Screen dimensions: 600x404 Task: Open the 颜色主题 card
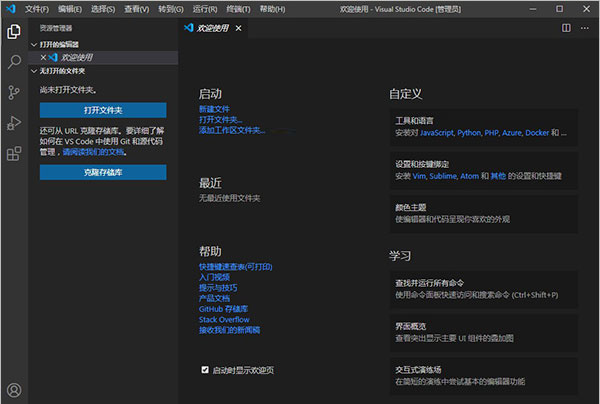click(484, 213)
